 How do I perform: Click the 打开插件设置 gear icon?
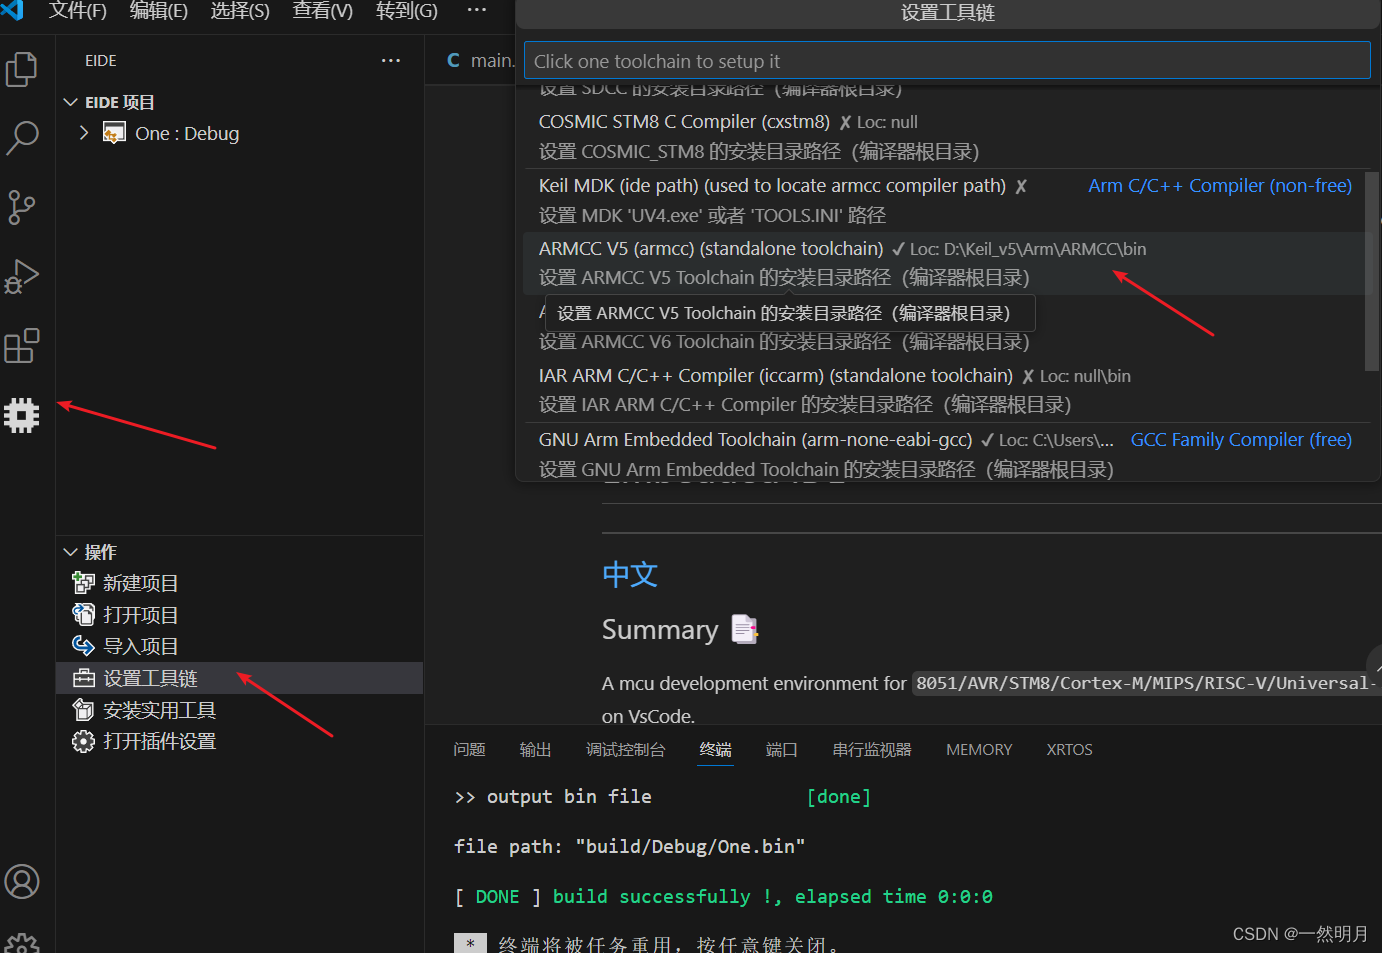pos(83,741)
